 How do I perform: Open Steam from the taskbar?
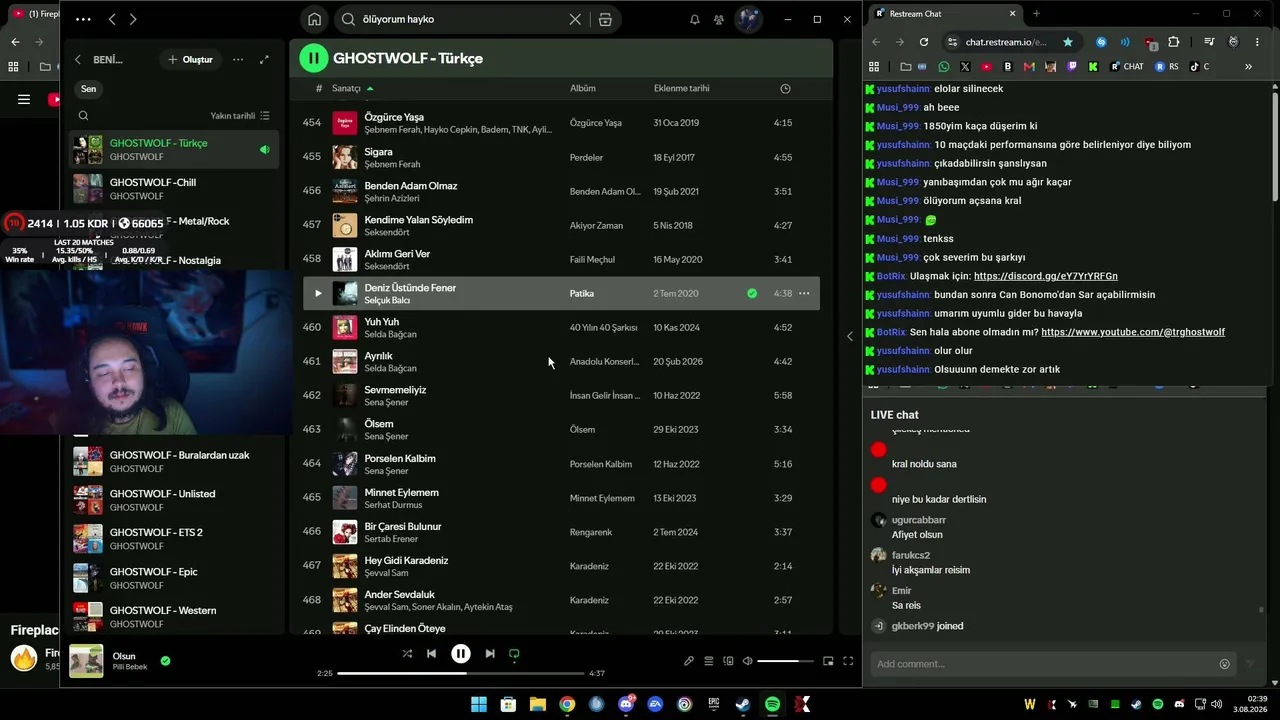coord(742,705)
